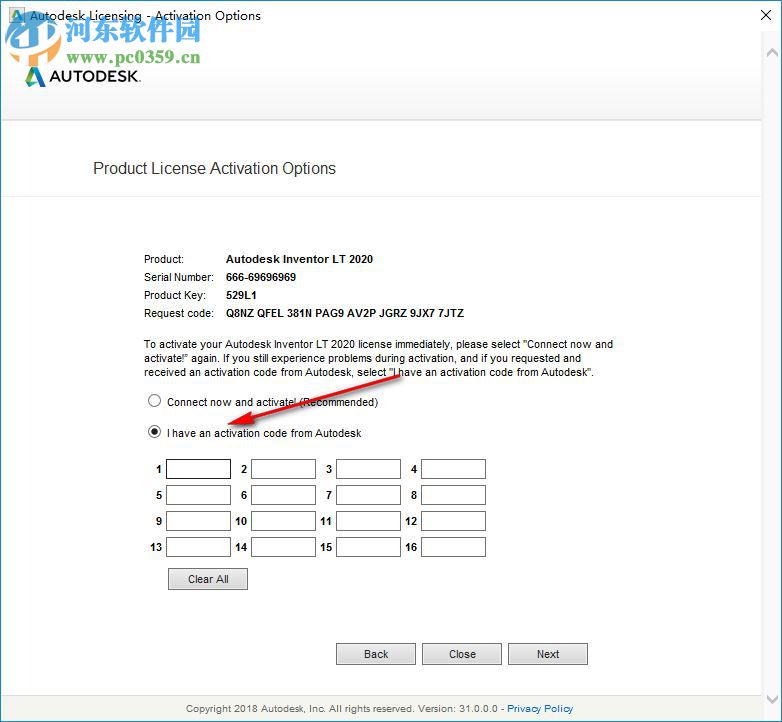Image resolution: width=782 pixels, height=722 pixels.
Task: Click the Close button at bottom
Action: 462,654
